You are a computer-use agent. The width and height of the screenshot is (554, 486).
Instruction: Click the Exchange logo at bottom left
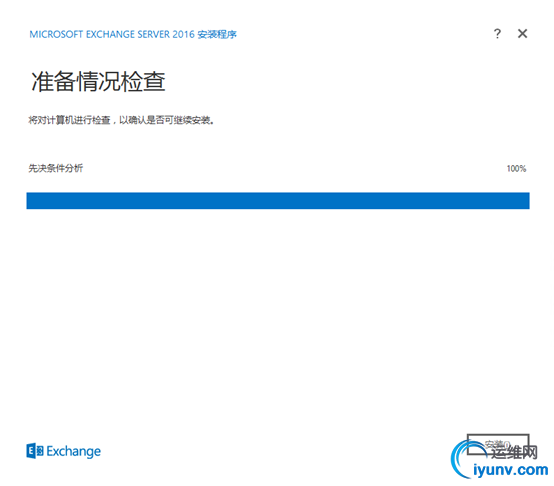tap(64, 451)
